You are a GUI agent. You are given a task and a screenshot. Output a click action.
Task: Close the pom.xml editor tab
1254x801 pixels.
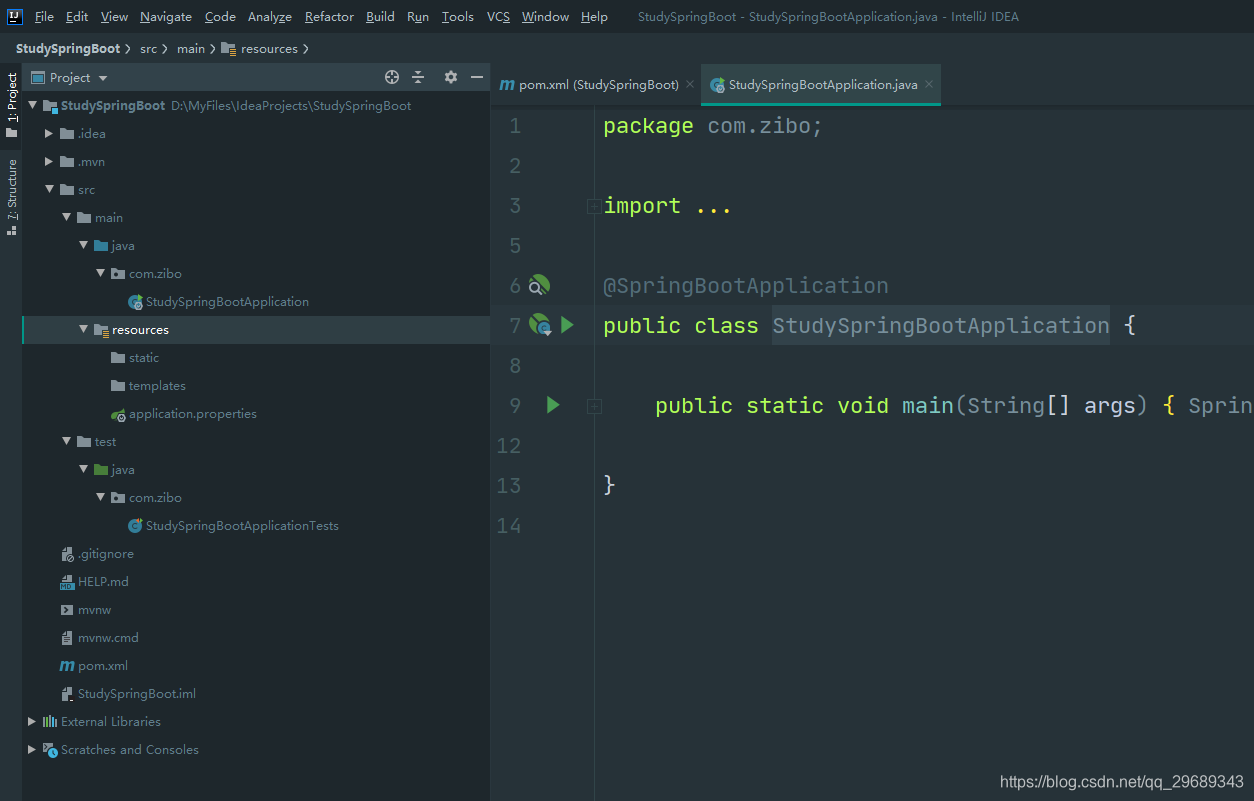(x=690, y=84)
